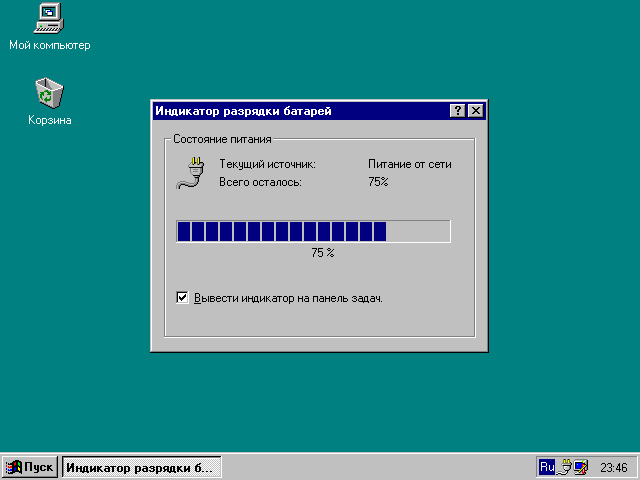
Task: Close the battery indicator dialog
Action: 475,111
